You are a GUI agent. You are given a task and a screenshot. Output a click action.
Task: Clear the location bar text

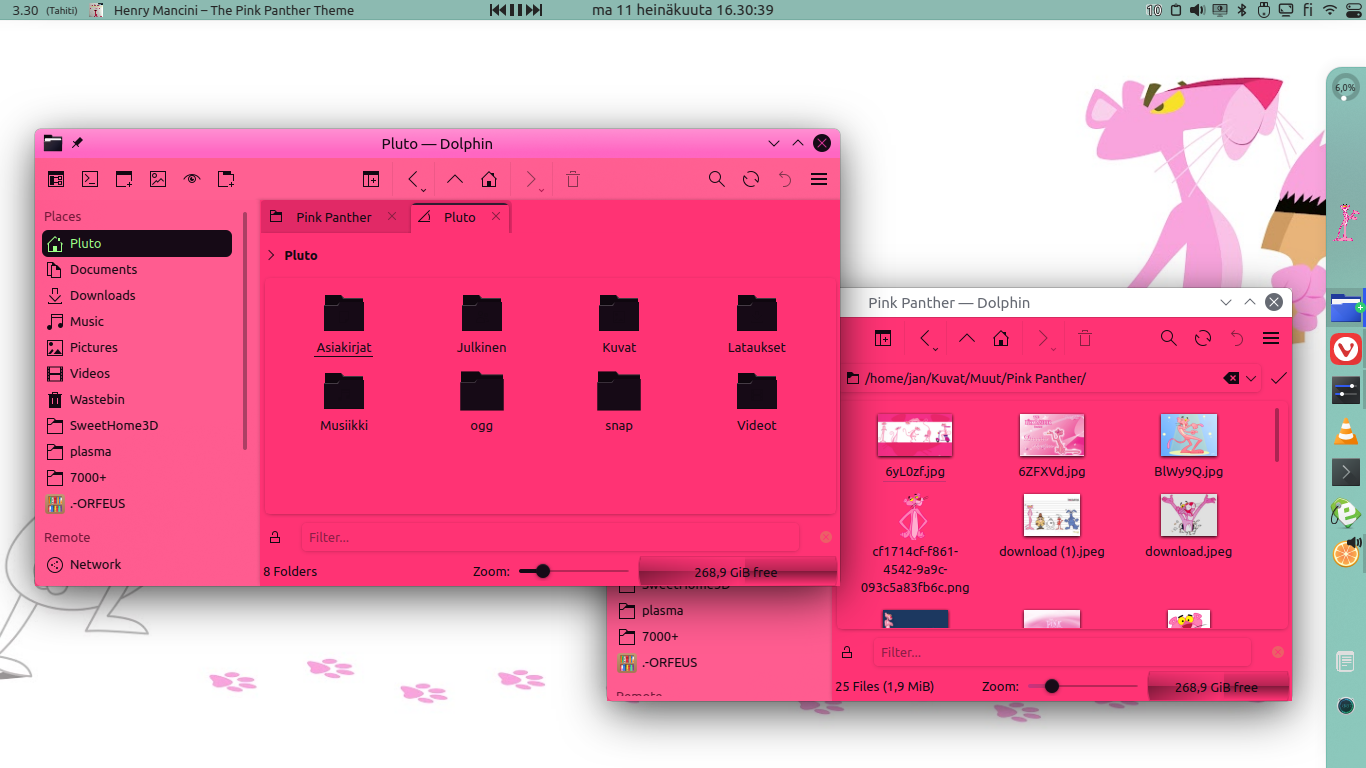(x=1232, y=378)
